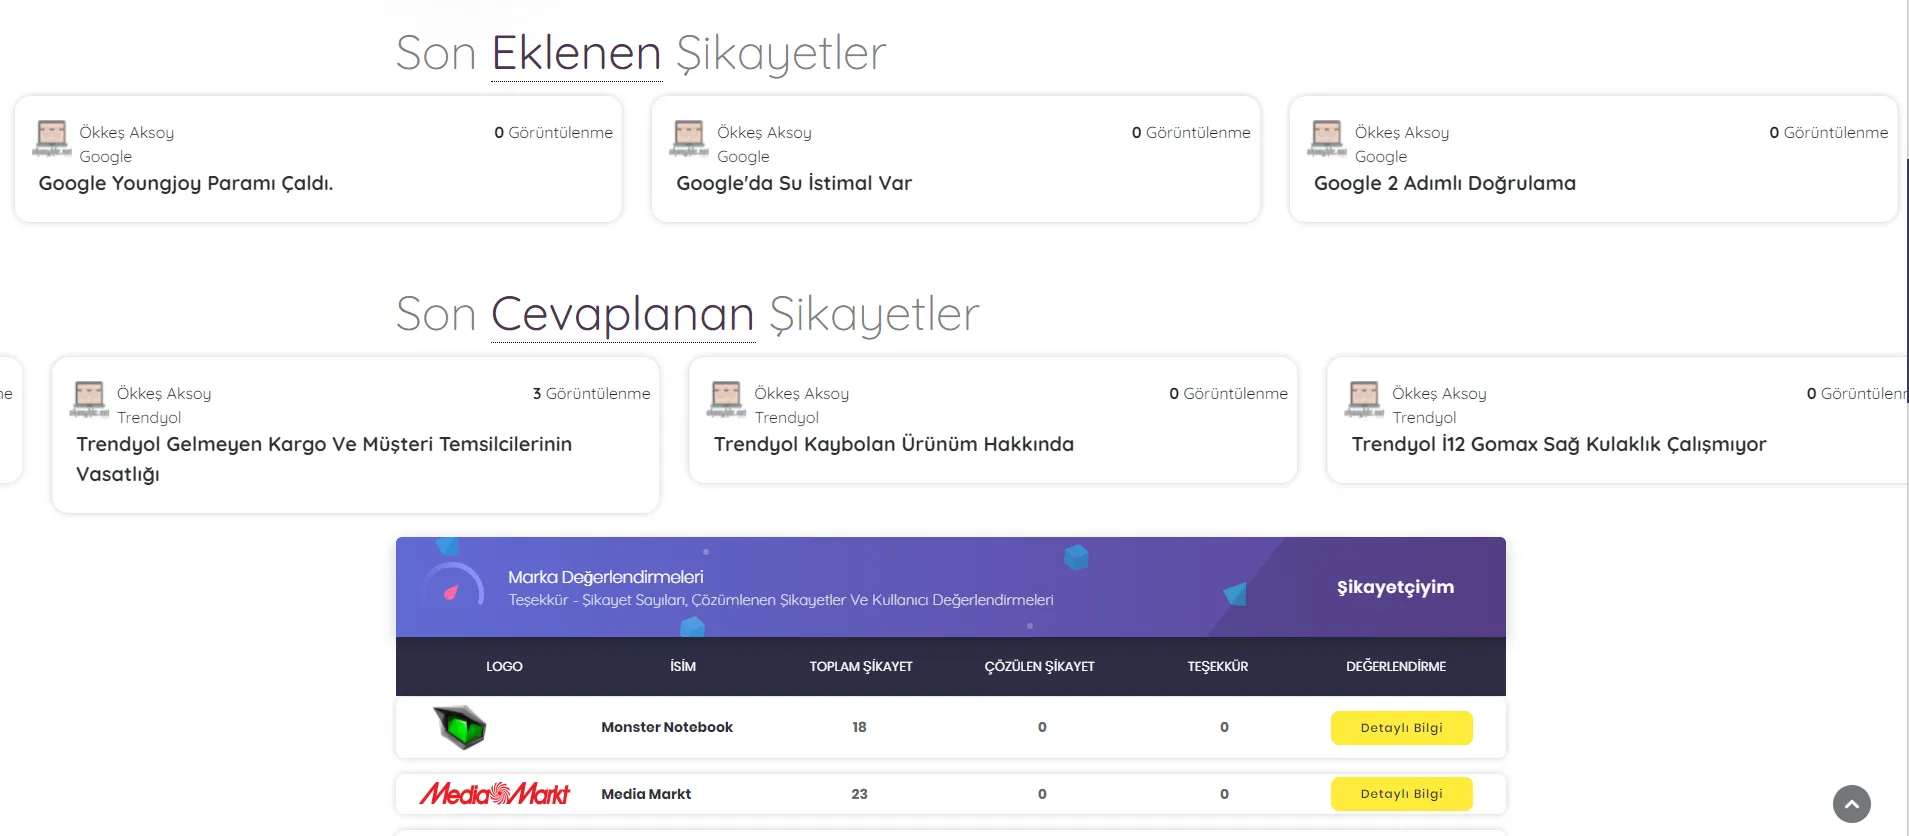Click '3 Görüntülenme' on Trendyol Gelmeyen Kargo card
Image resolution: width=1909 pixels, height=836 pixels.
(x=591, y=393)
